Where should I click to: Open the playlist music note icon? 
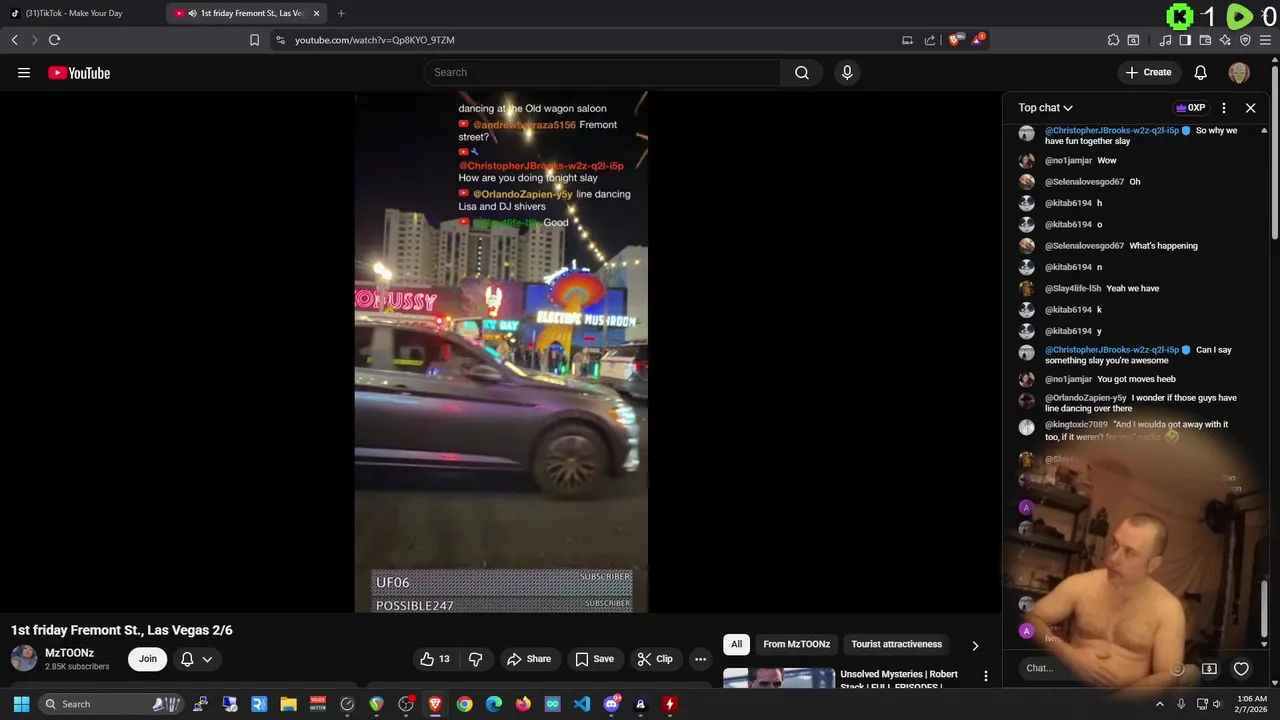(x=1165, y=40)
